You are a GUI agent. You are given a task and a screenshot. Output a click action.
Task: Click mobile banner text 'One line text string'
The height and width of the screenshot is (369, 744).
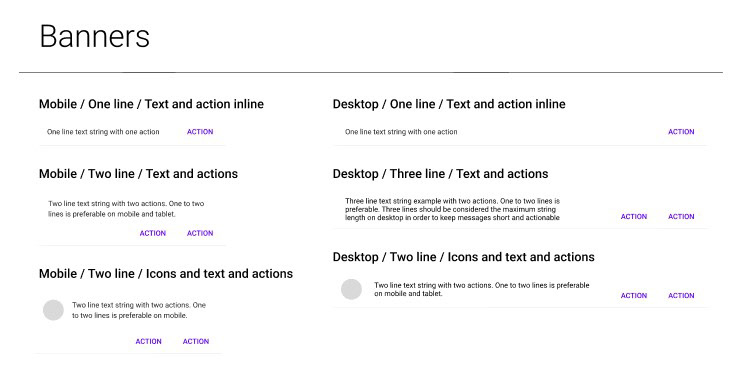[103, 132]
